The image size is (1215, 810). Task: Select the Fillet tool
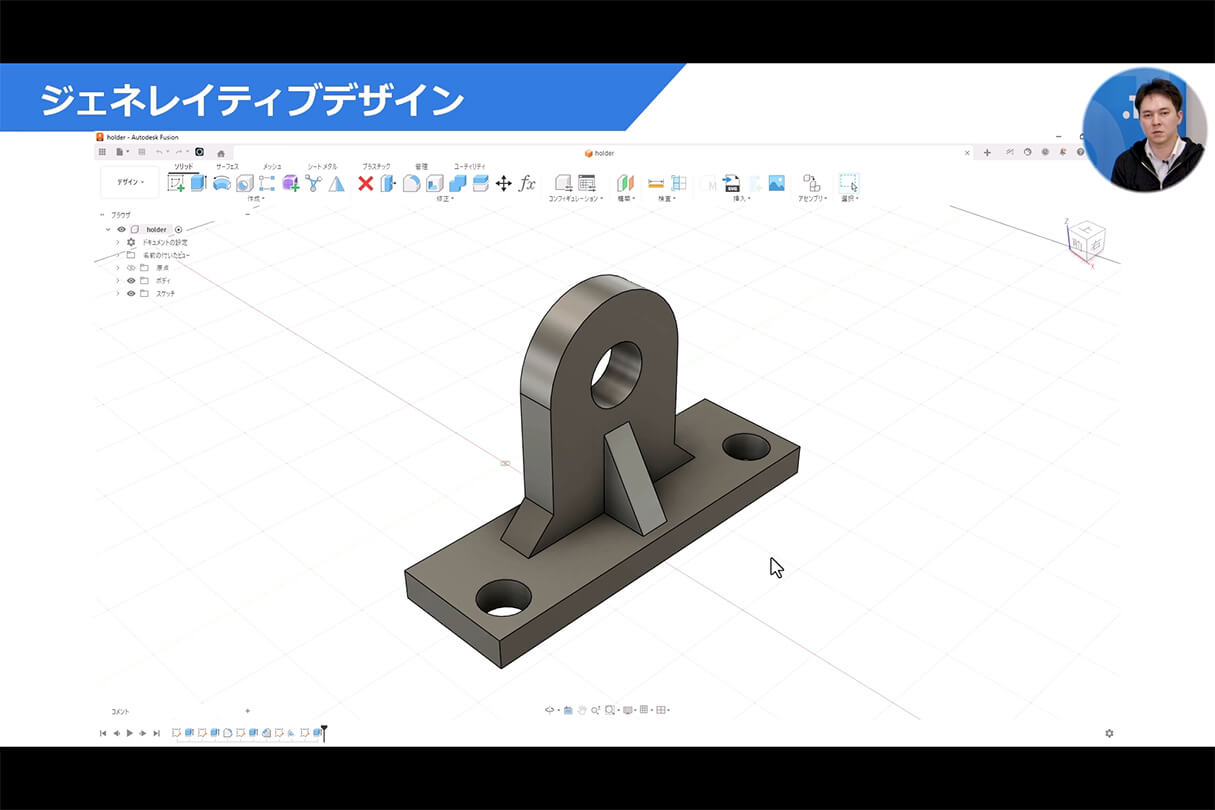(x=411, y=183)
